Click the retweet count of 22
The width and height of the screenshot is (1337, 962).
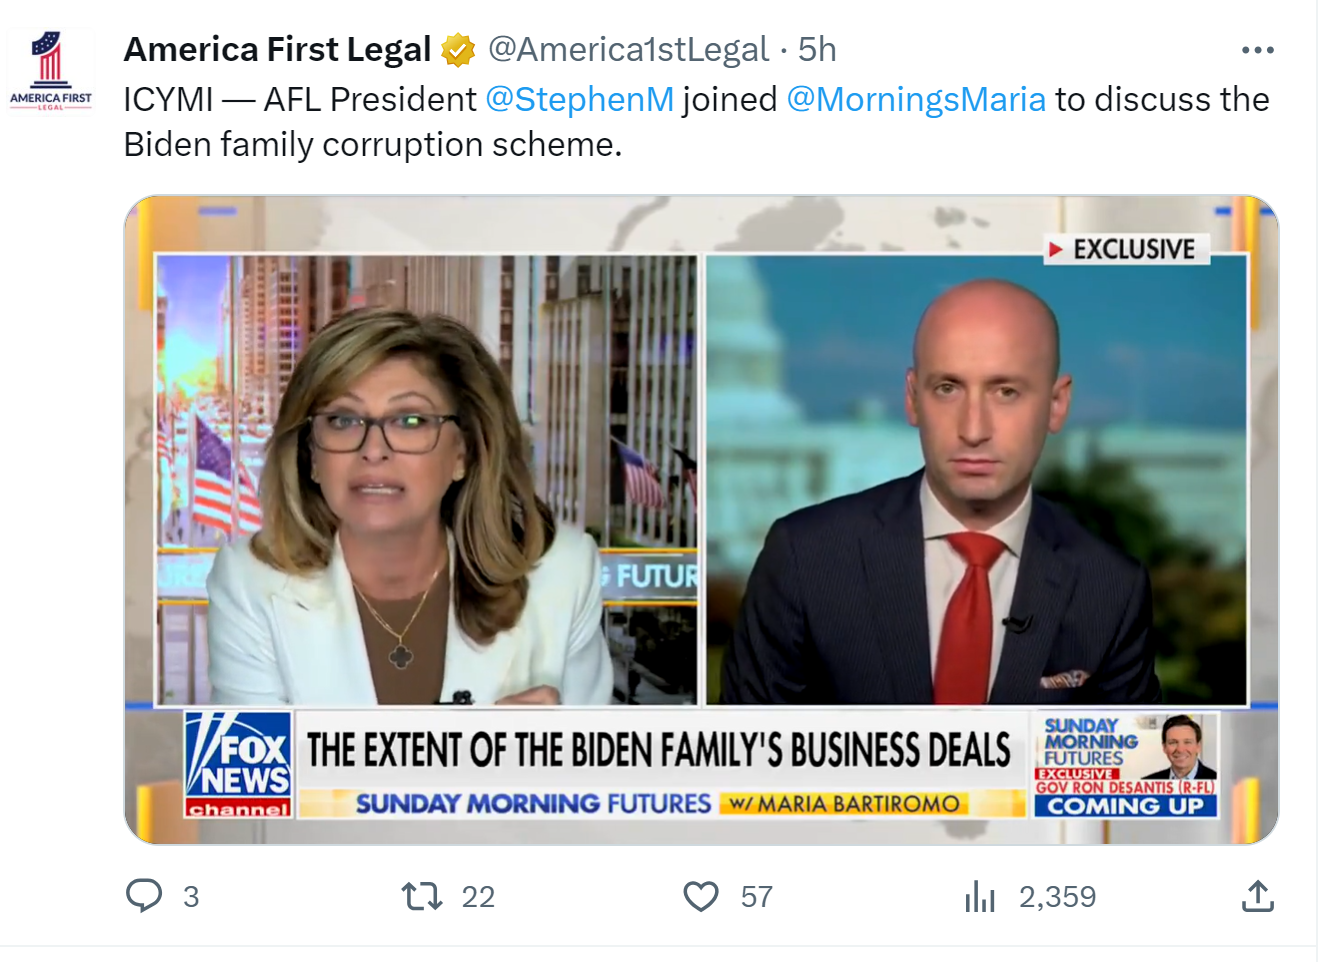(478, 897)
